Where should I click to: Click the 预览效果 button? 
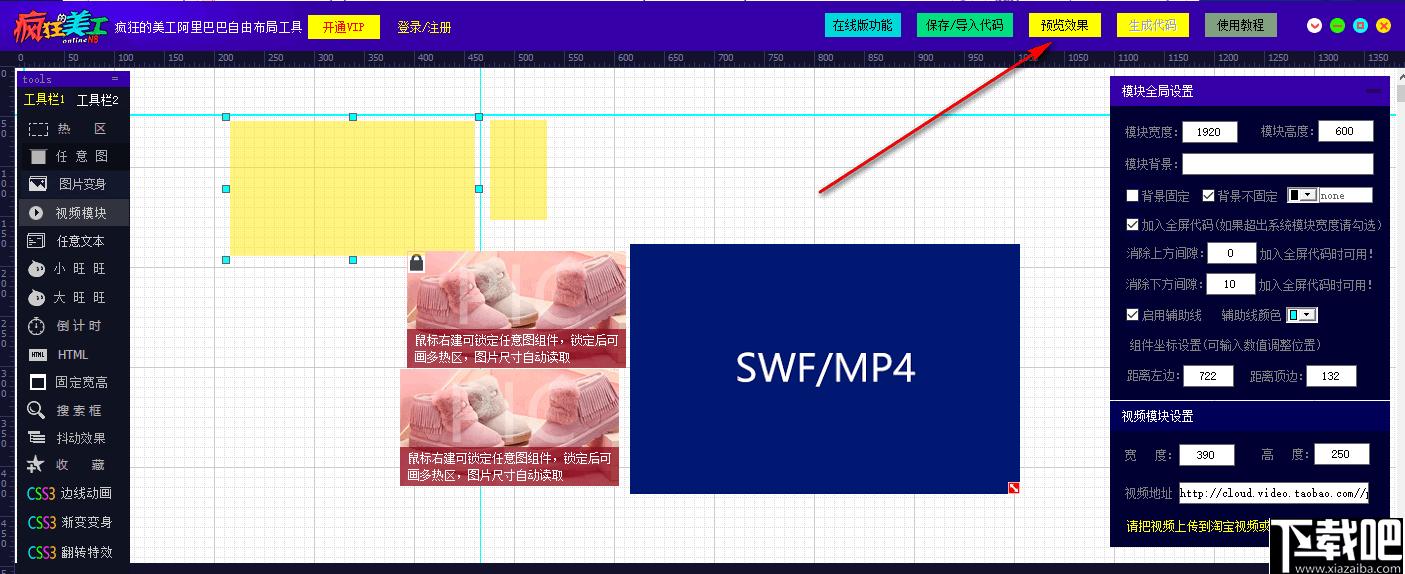[1065, 25]
